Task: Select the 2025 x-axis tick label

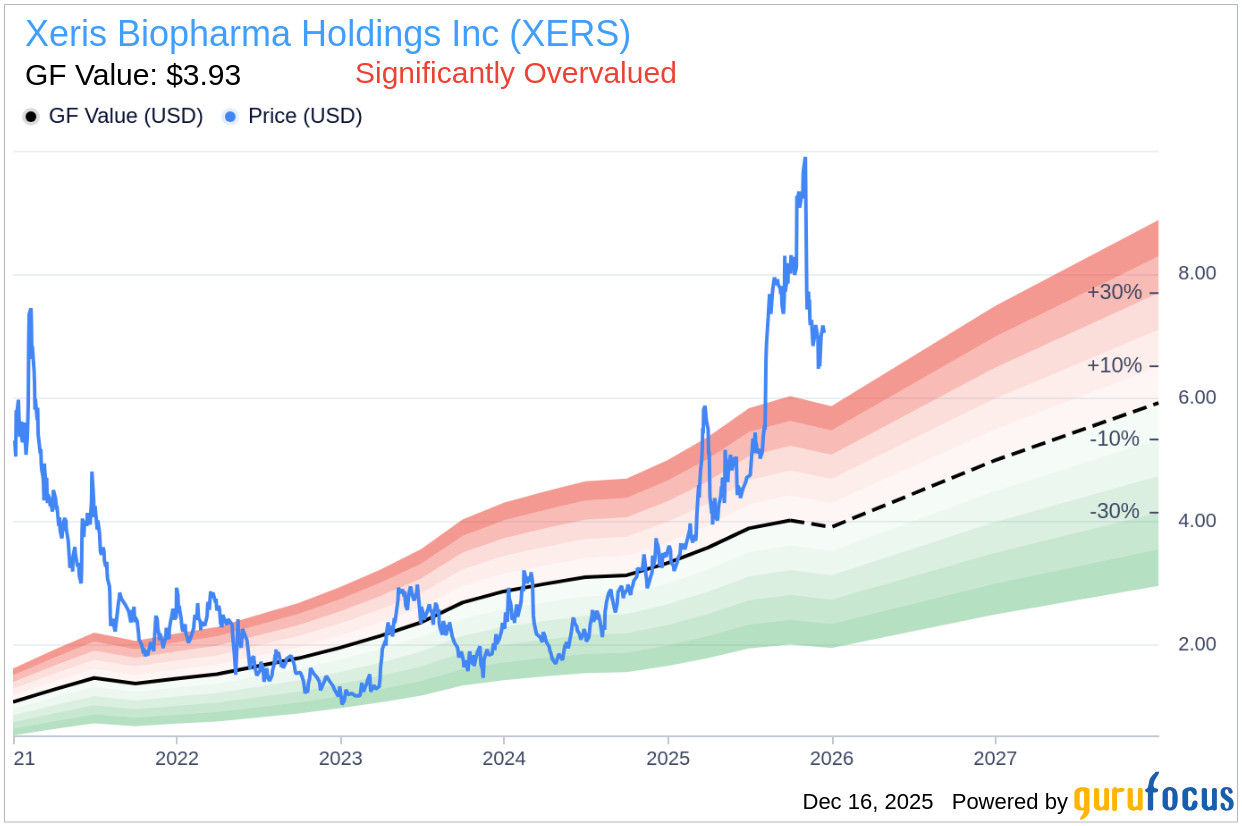Action: click(x=668, y=759)
